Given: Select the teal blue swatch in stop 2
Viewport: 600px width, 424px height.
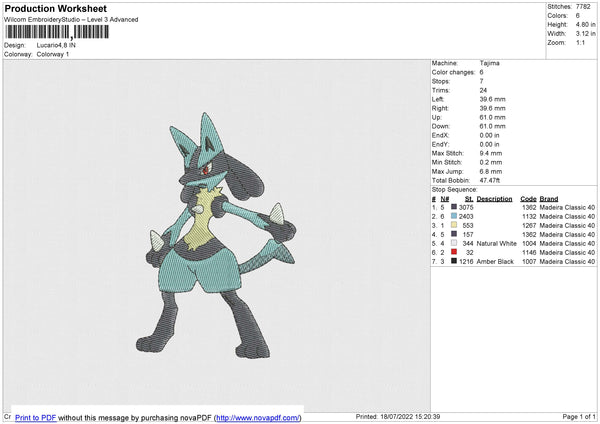Looking at the screenshot, I should click(454, 216).
